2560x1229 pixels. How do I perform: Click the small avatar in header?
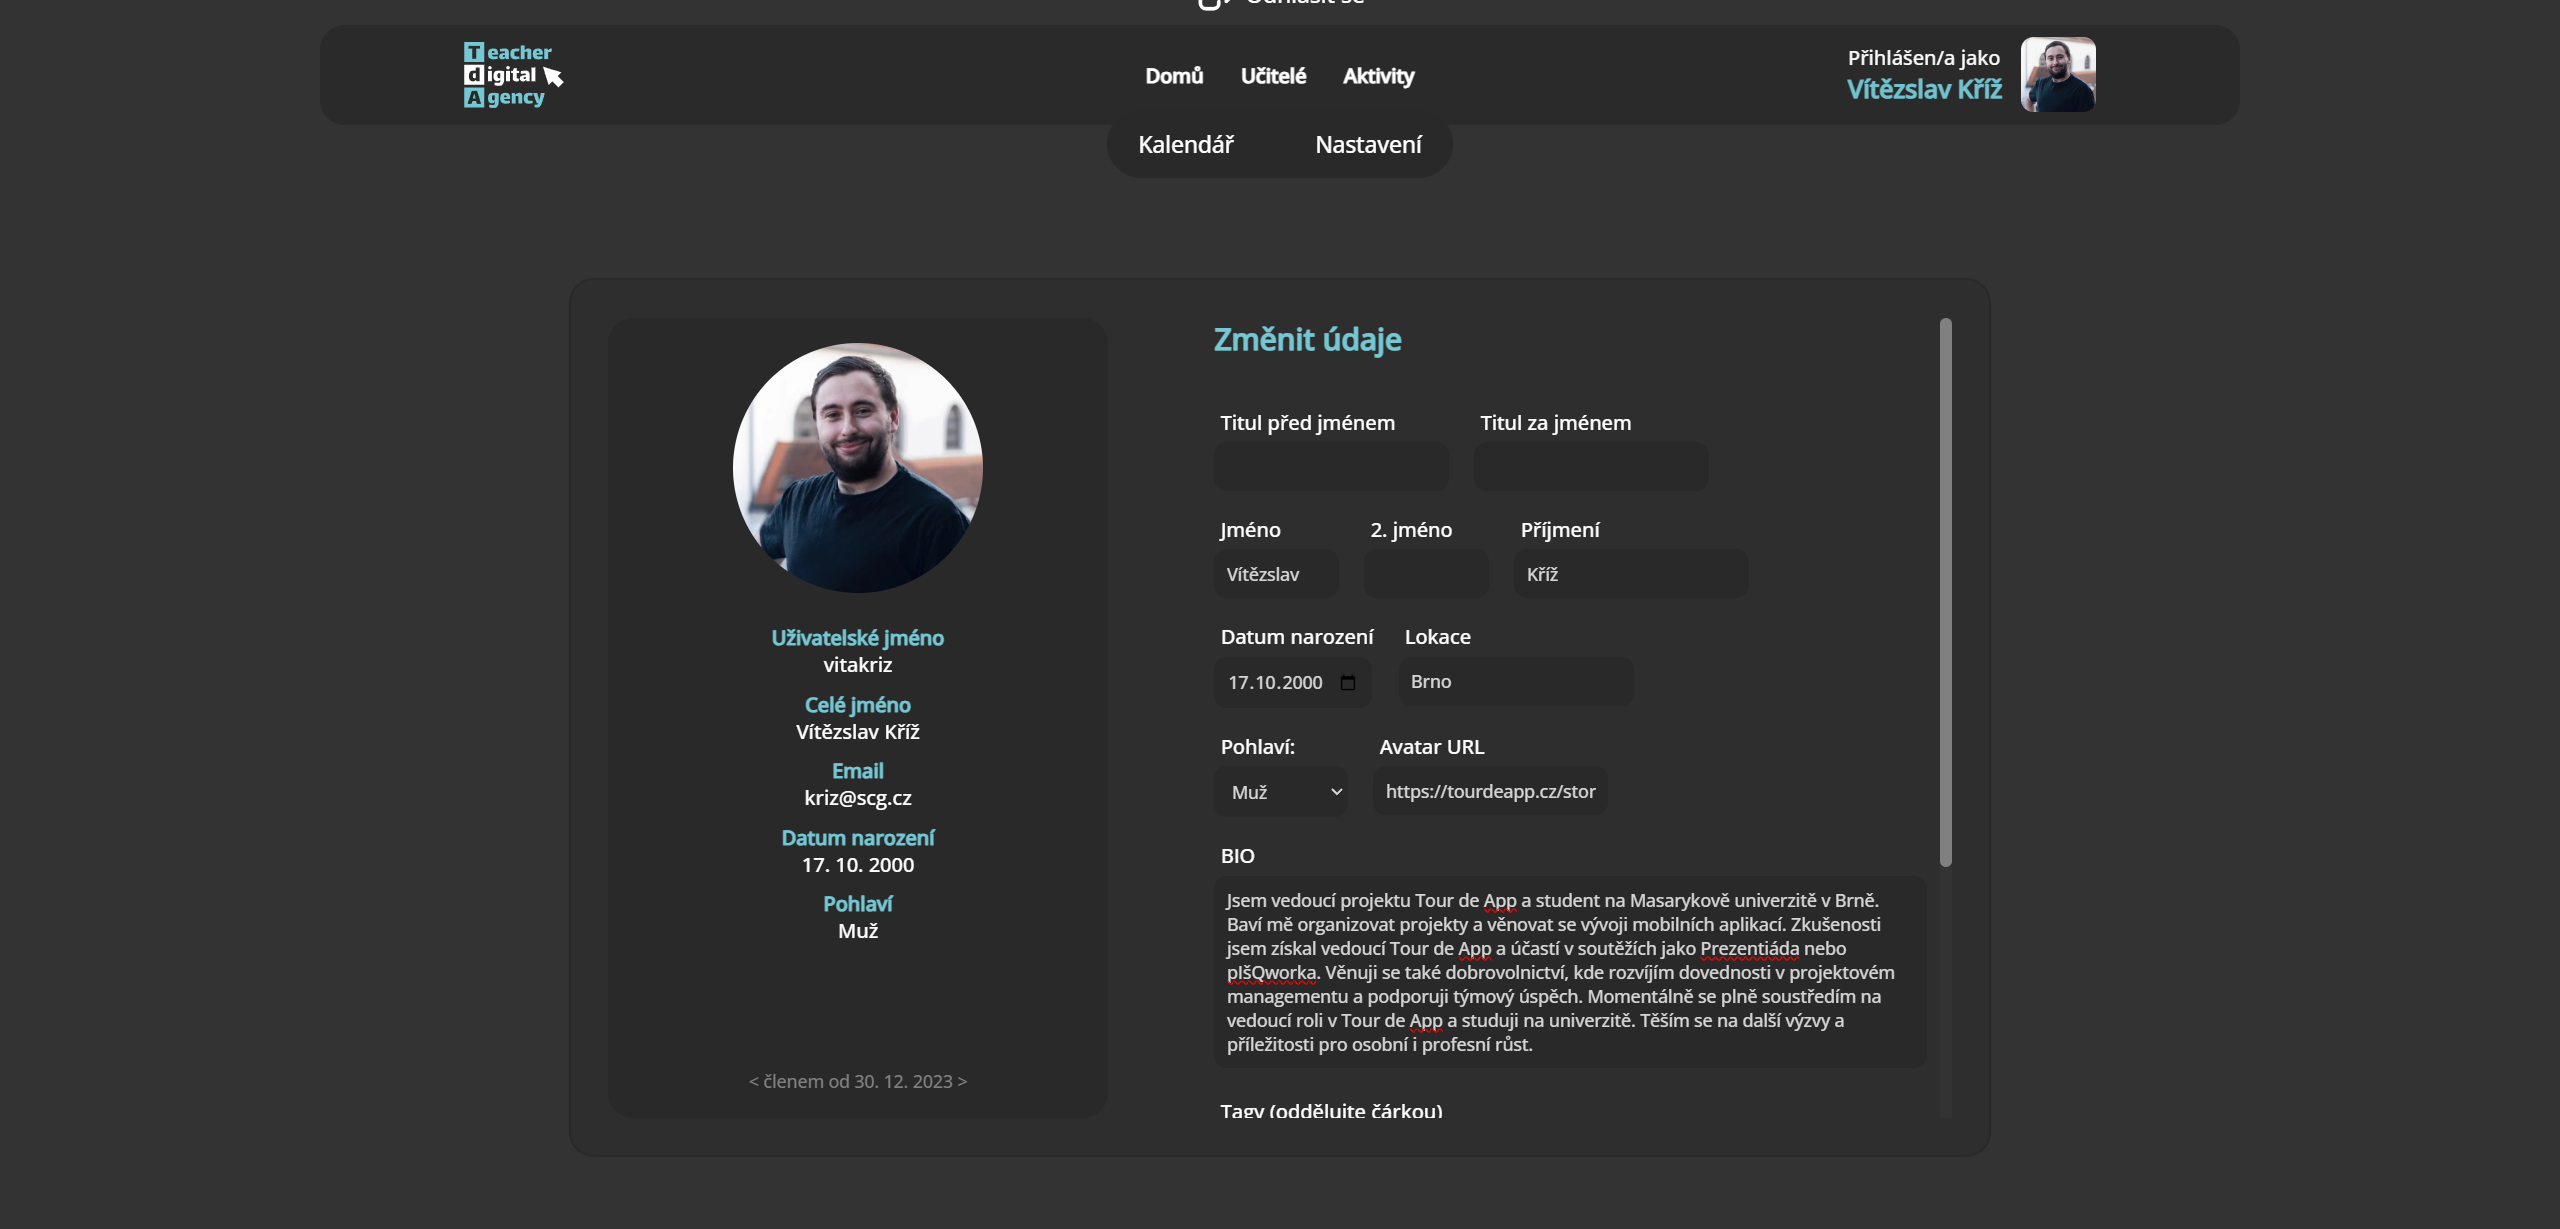[2058, 75]
